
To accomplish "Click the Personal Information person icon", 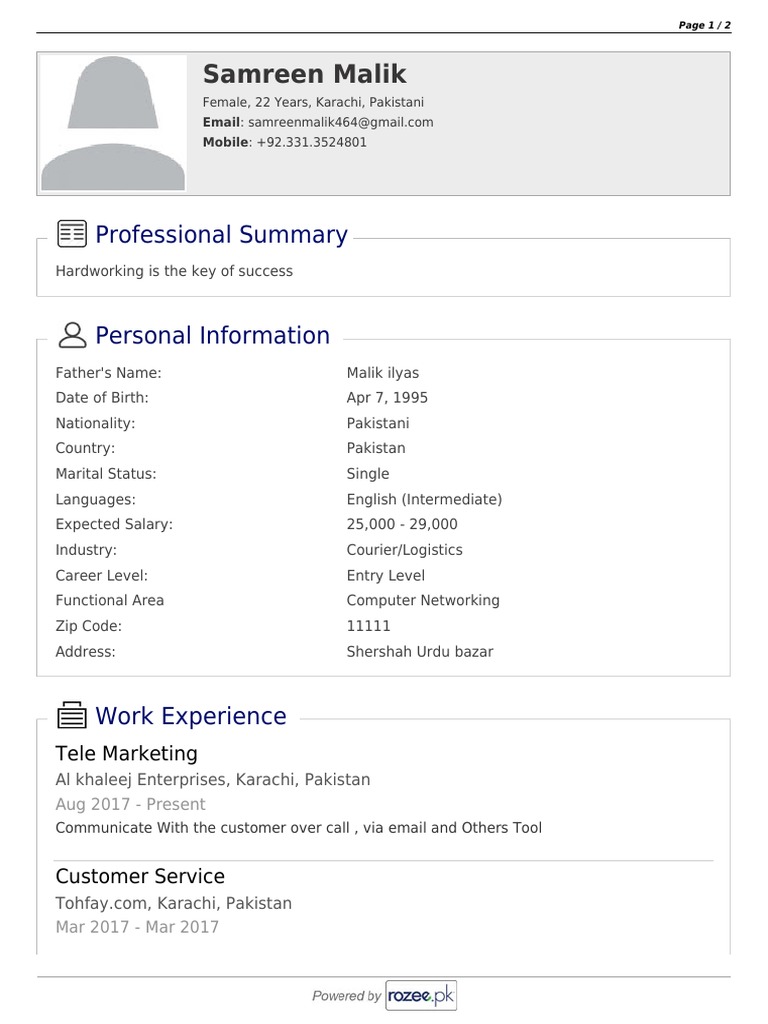I will coord(72,335).
